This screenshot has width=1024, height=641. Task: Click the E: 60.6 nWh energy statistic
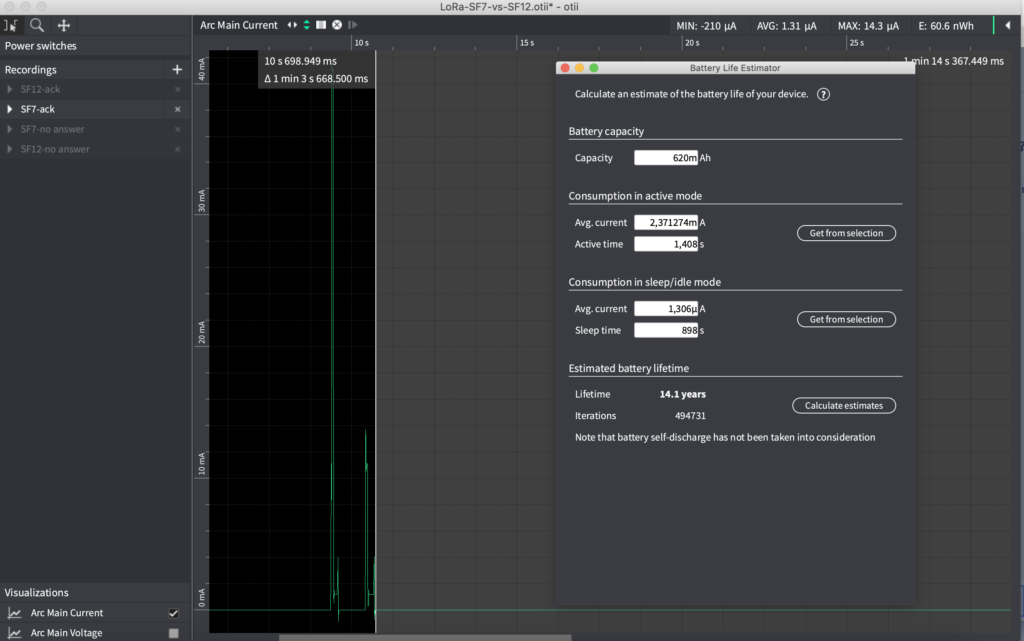tap(946, 26)
